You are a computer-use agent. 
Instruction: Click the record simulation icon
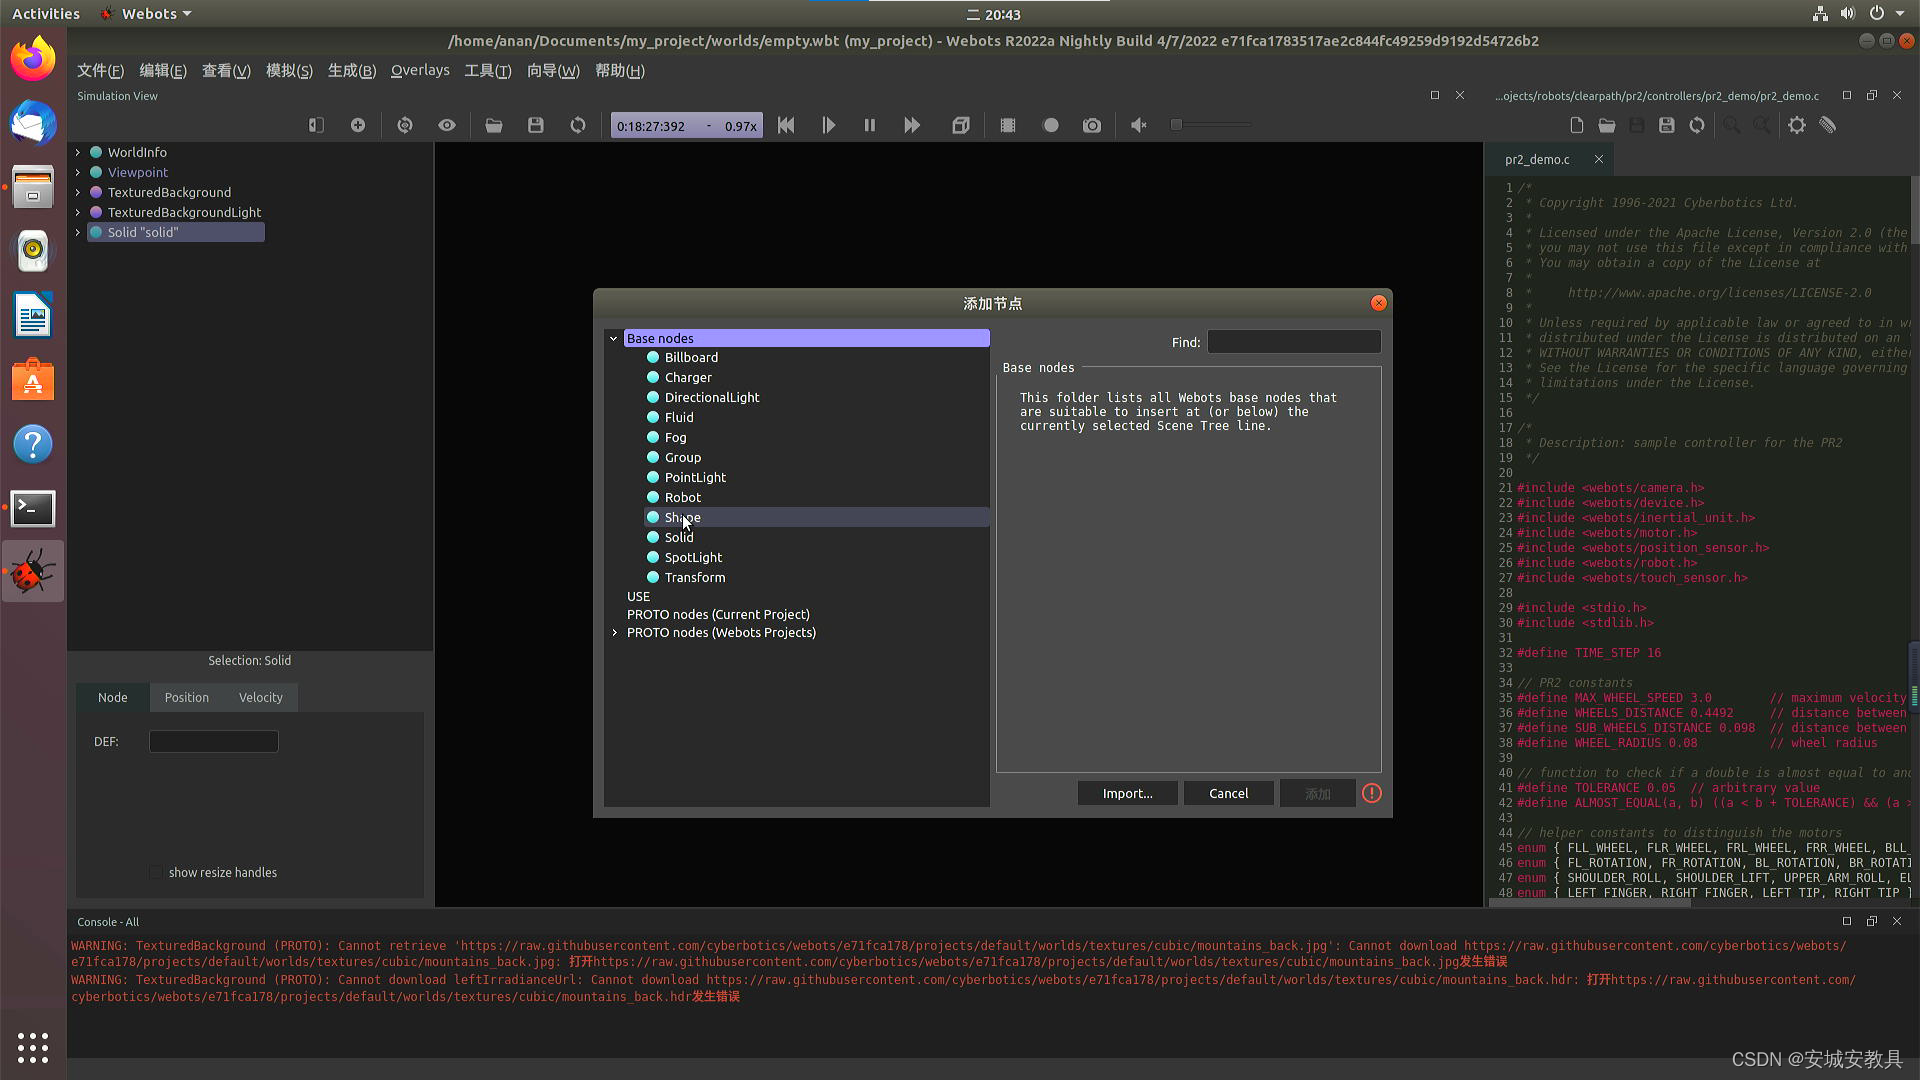point(1051,124)
